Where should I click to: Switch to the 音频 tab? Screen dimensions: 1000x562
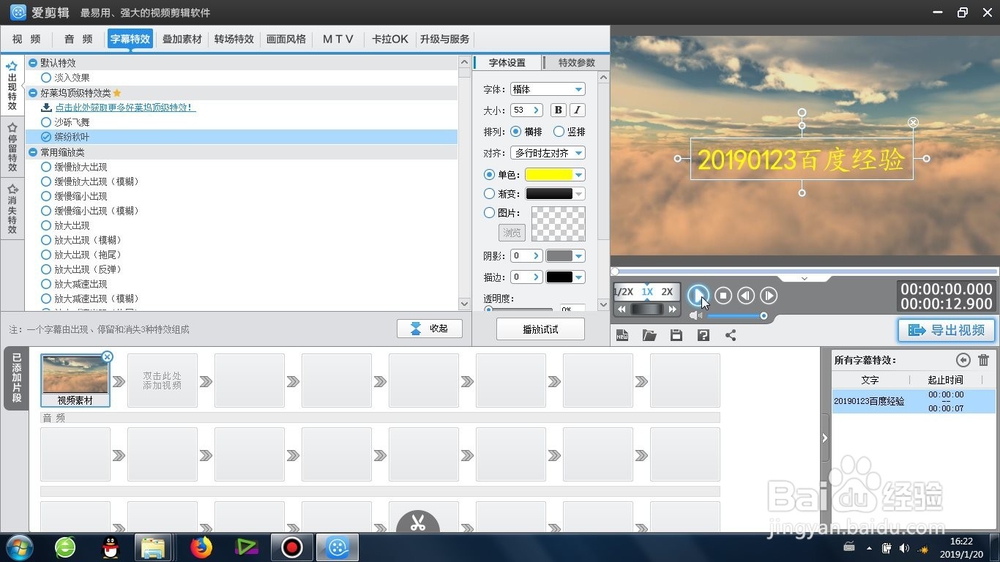(78, 39)
